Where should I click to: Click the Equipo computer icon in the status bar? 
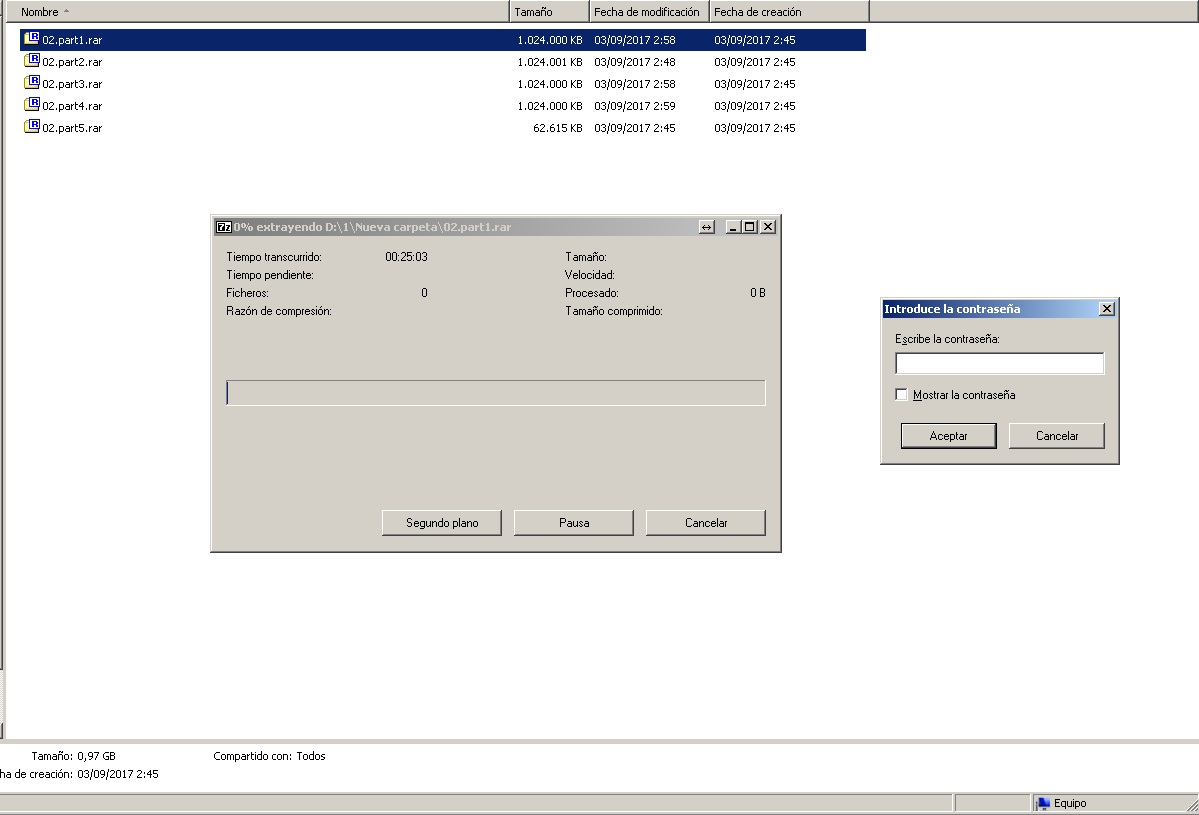1043,803
